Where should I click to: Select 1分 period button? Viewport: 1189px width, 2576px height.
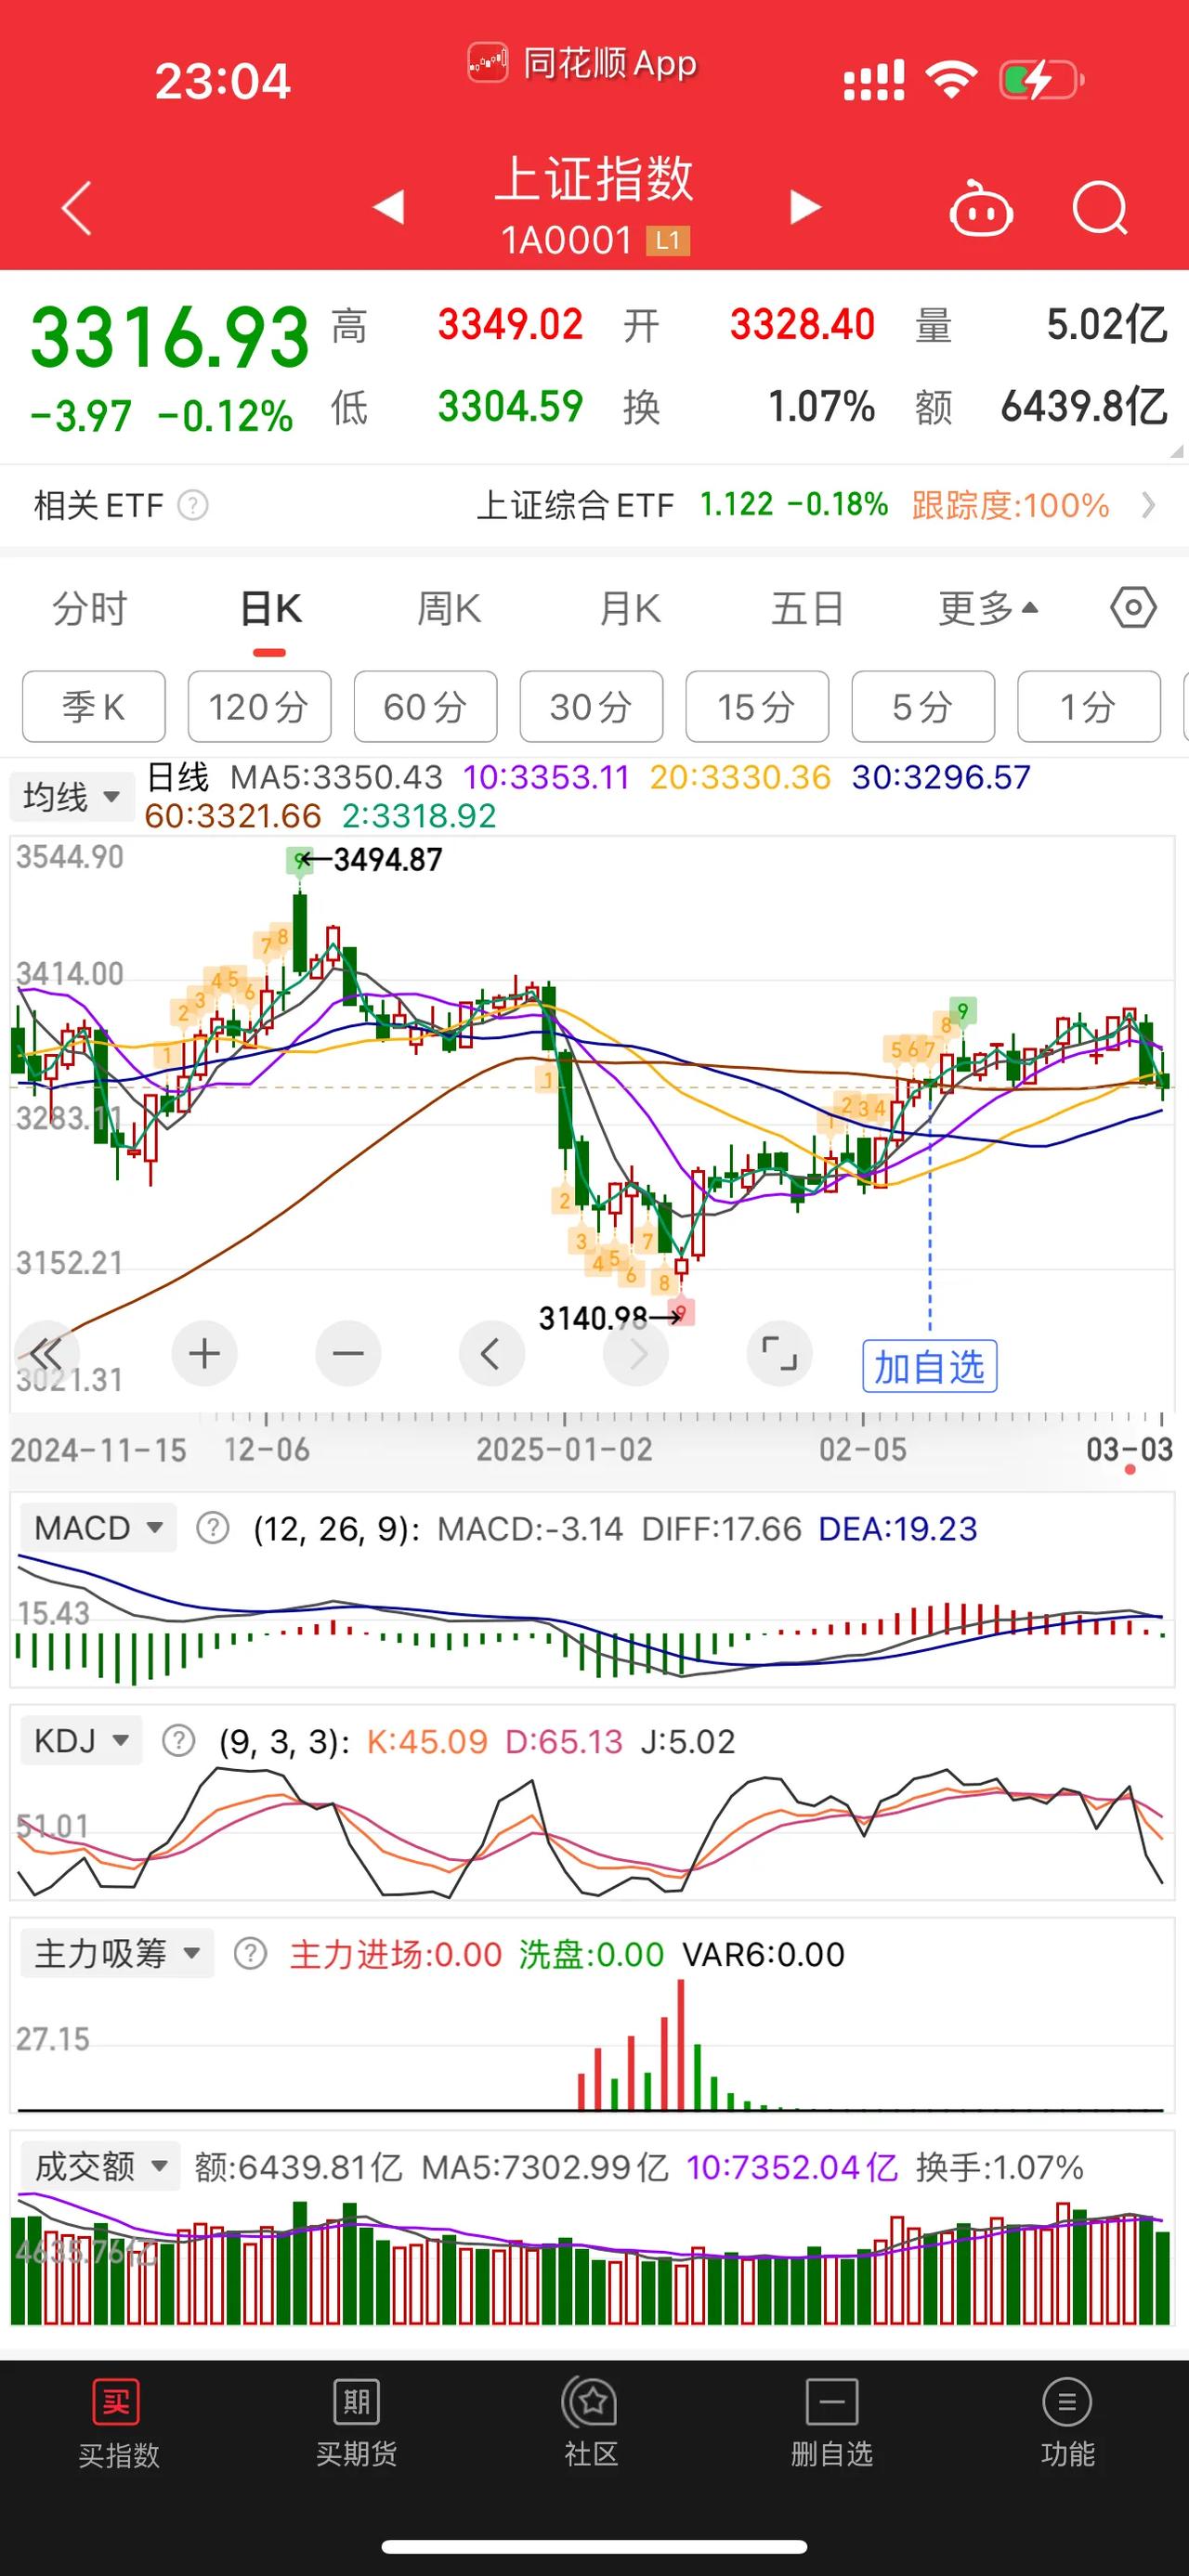(1089, 707)
